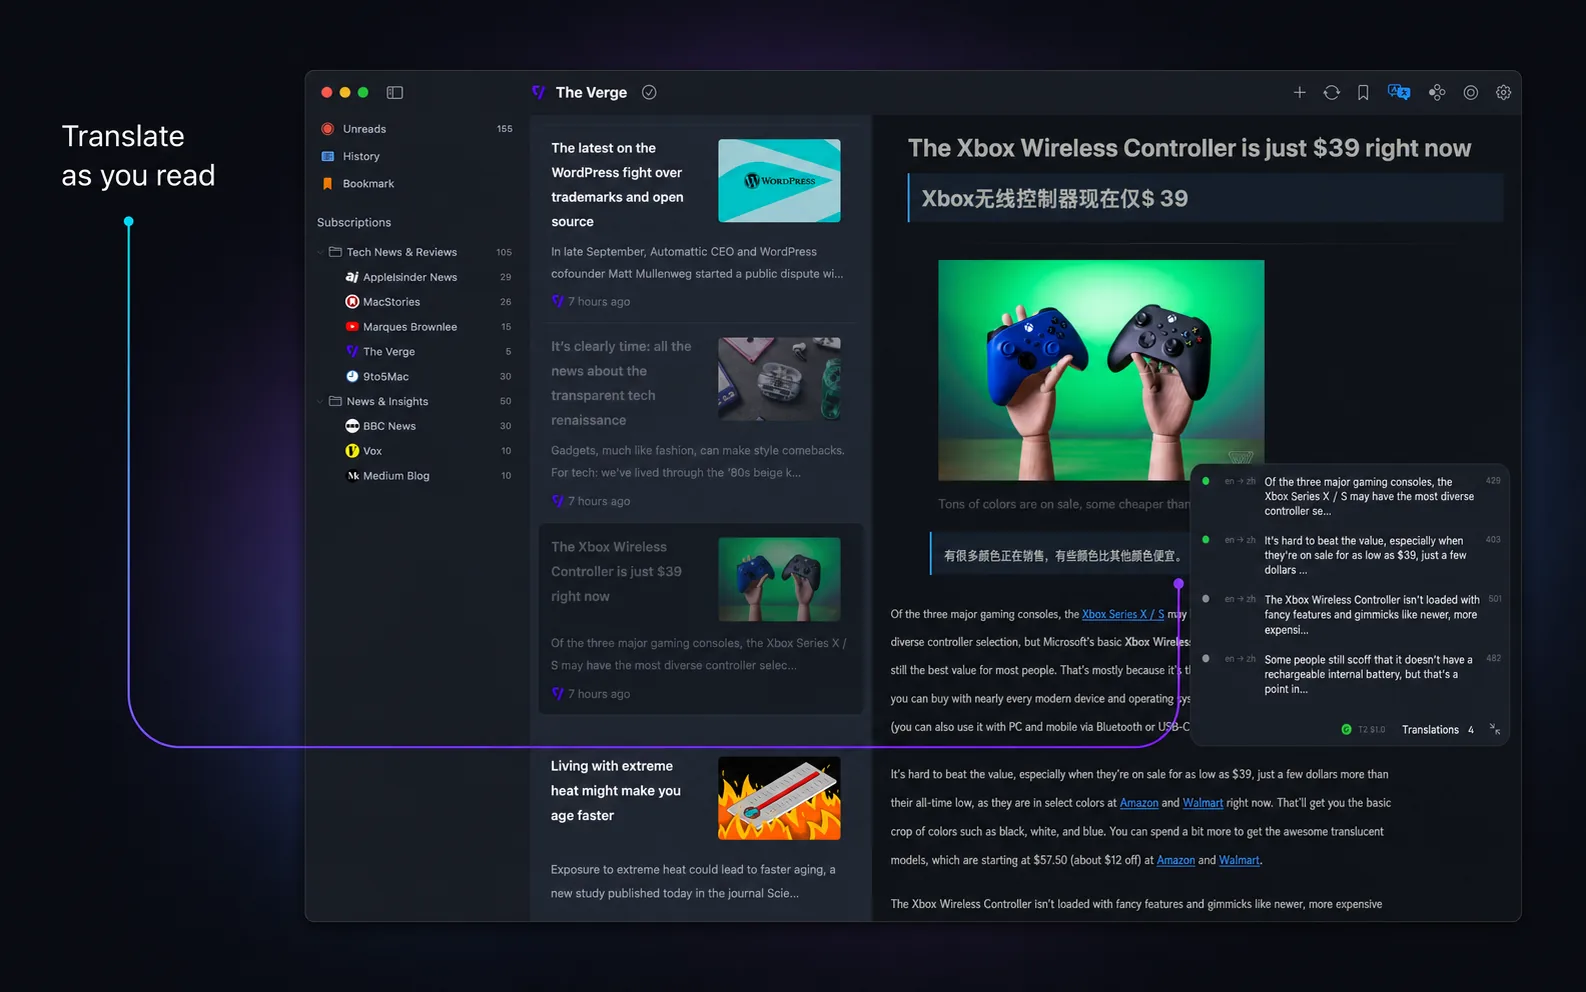Click 'Tons of colors are on sale' caption

coord(1064,504)
